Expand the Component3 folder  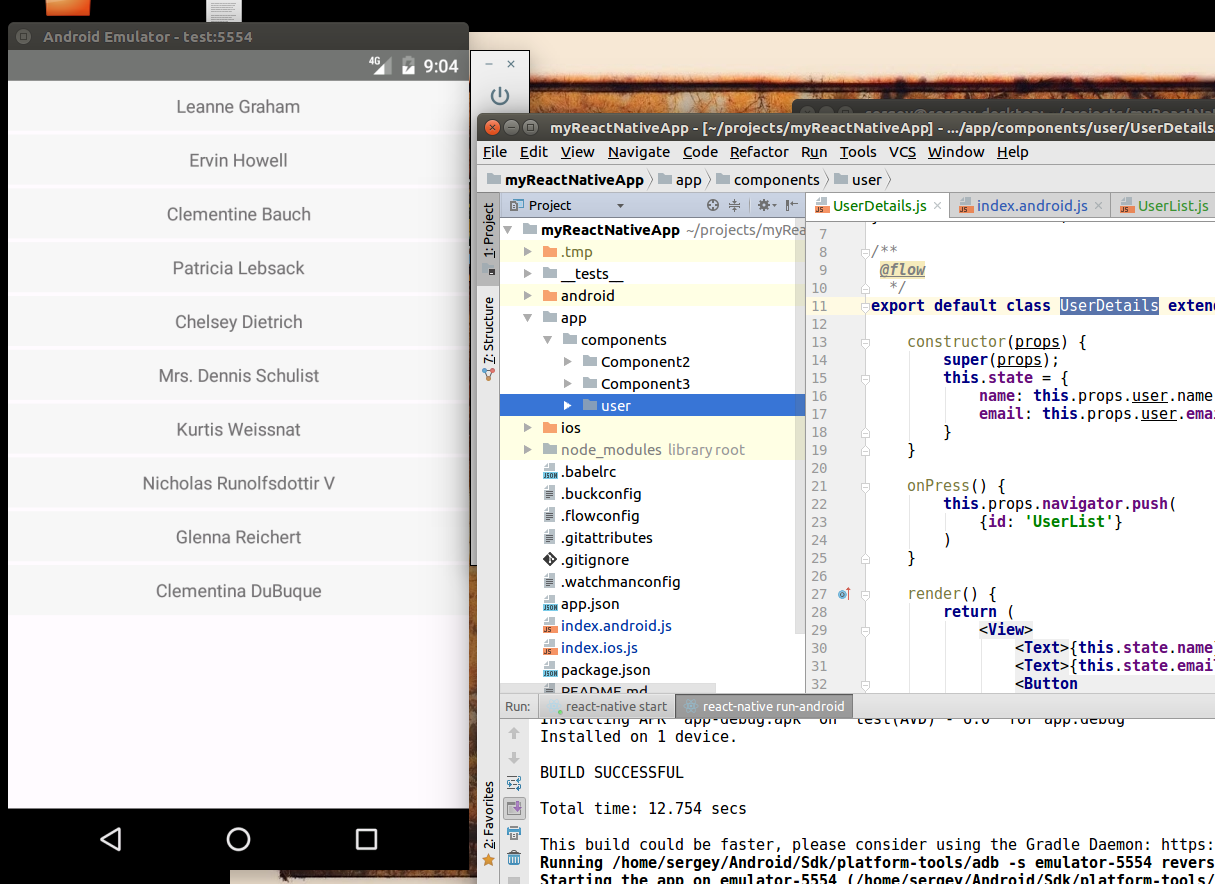568,384
